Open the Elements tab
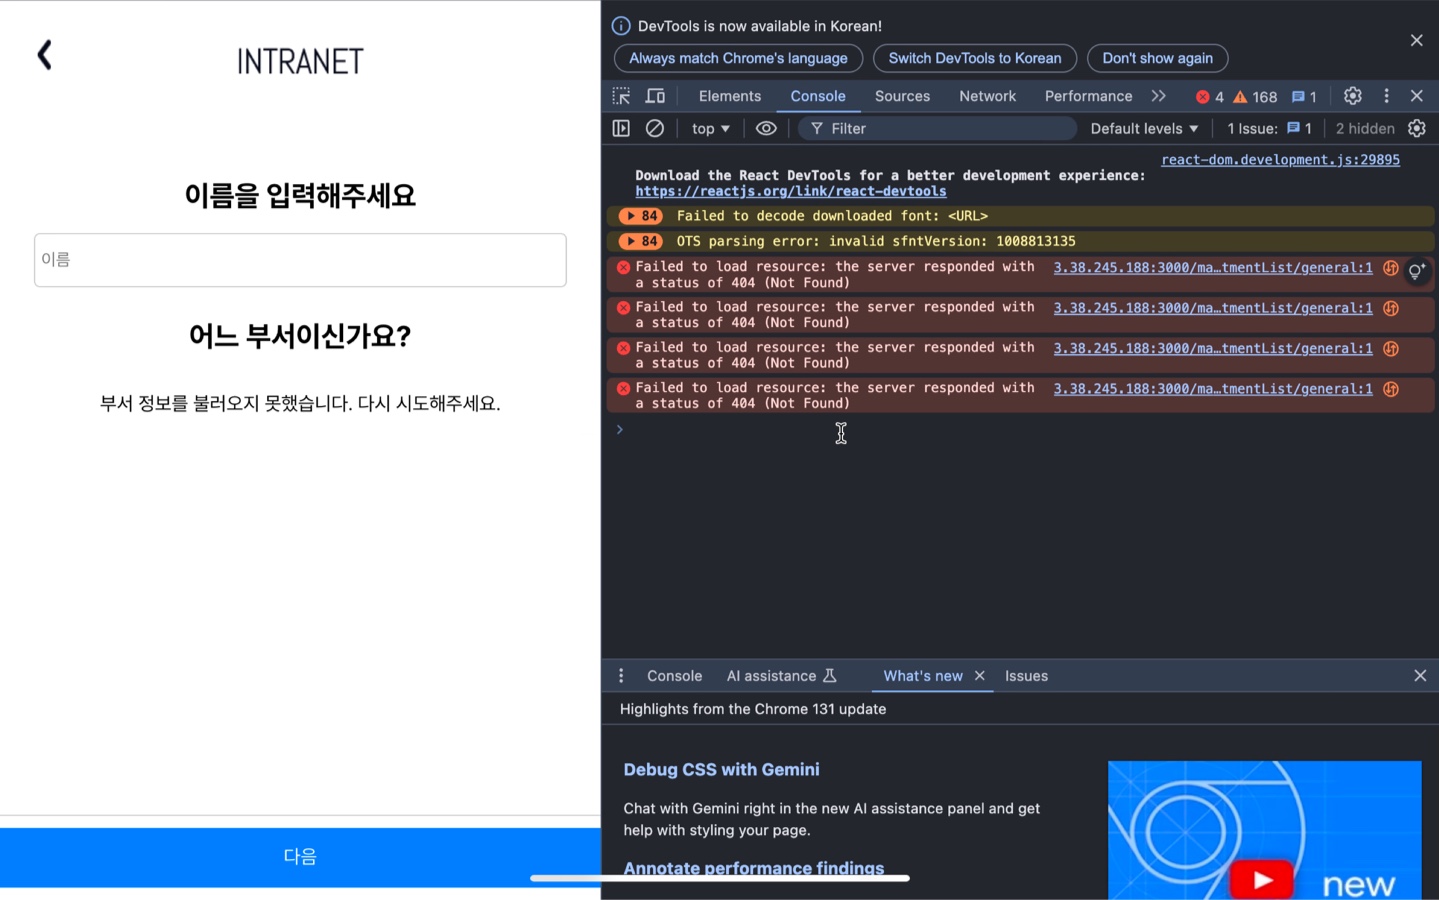 [x=730, y=96]
